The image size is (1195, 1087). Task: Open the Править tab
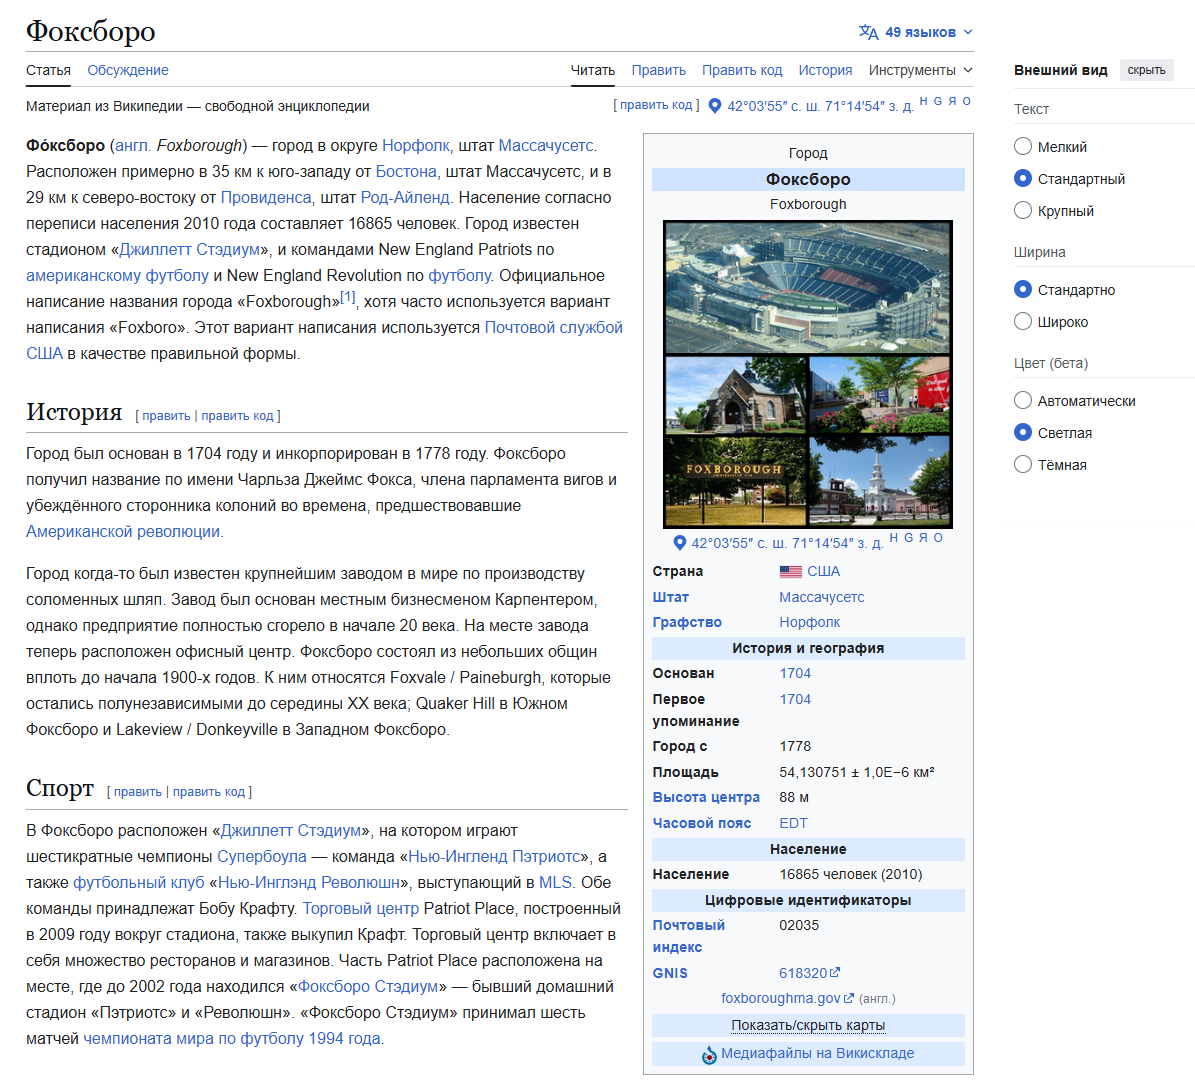pyautogui.click(x=658, y=70)
